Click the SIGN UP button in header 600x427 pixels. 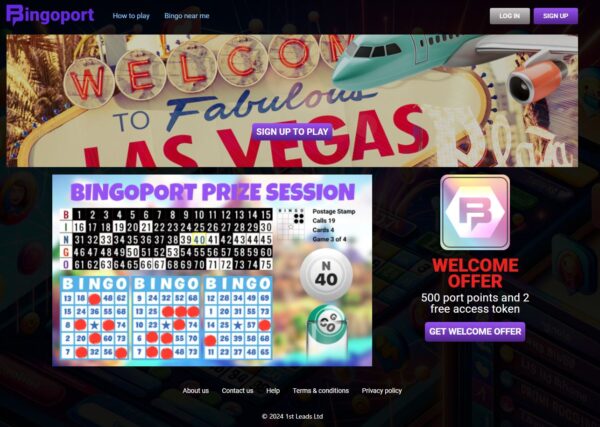click(x=556, y=16)
